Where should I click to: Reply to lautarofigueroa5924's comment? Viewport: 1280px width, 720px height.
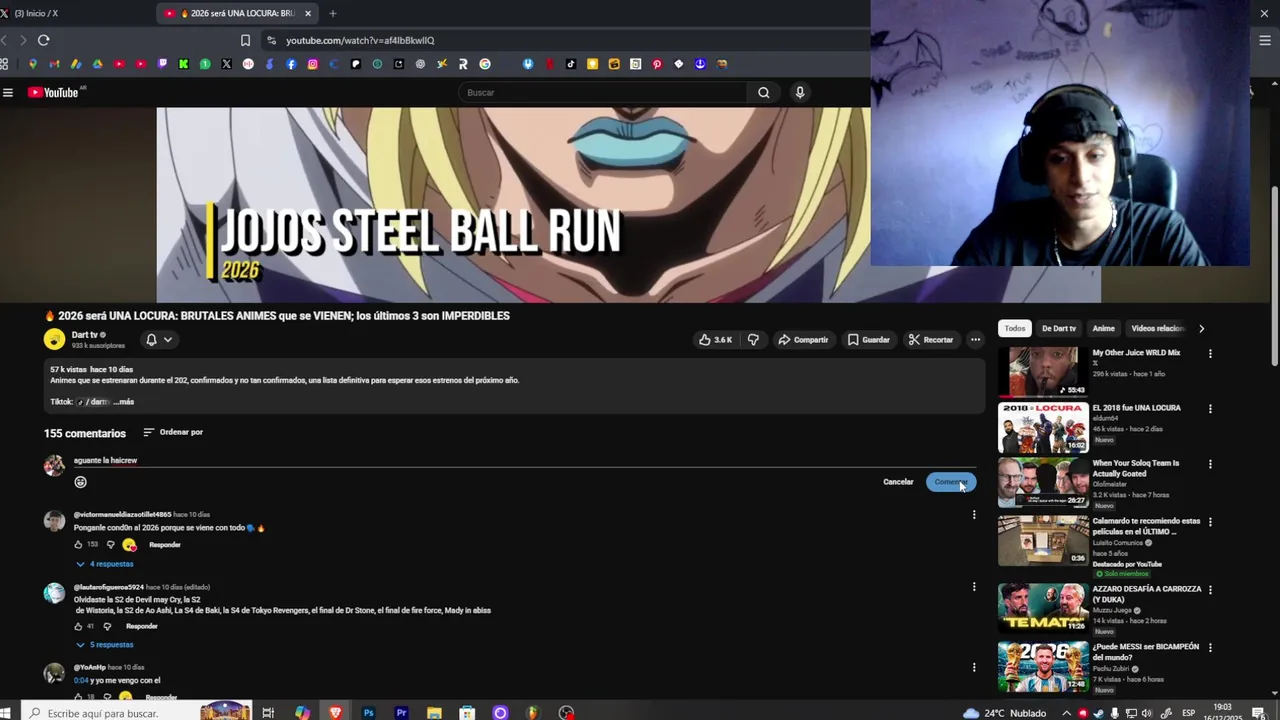click(142, 626)
